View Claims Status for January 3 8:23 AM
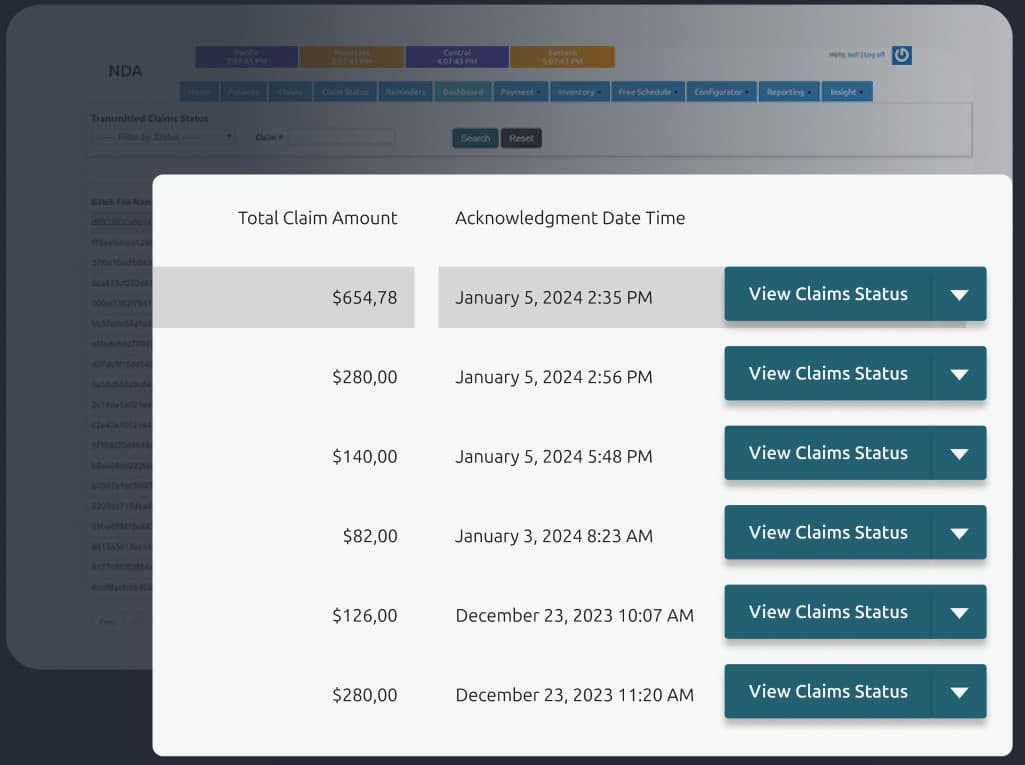The image size is (1025, 765). coord(827,533)
